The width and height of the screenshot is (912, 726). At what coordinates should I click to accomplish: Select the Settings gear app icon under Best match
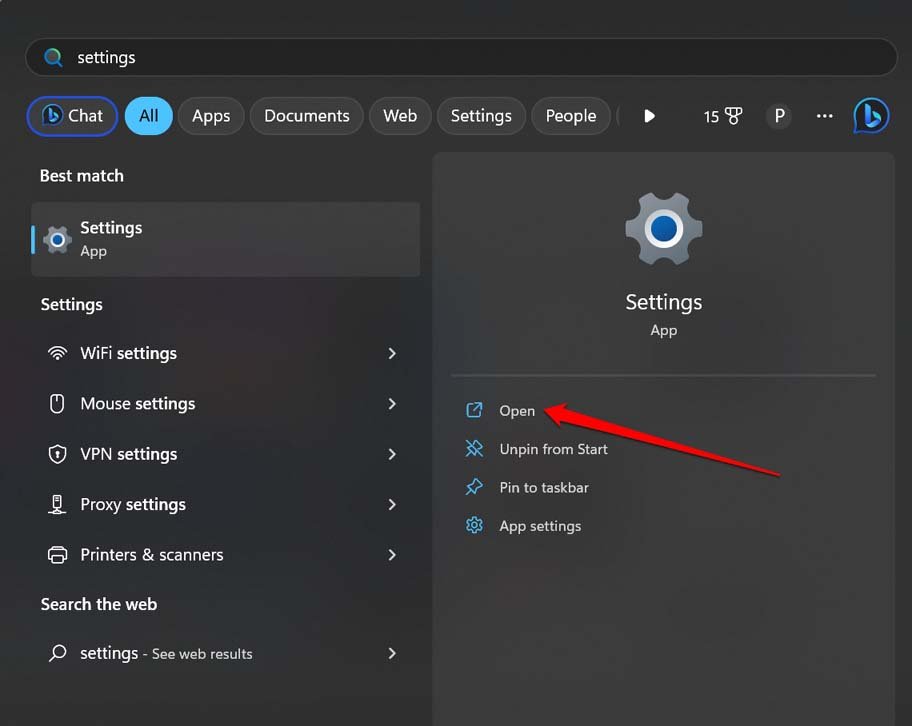(56, 239)
